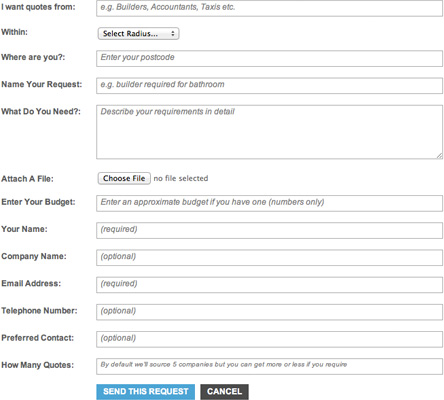Select the Name Your Request field
The width and height of the screenshot is (444, 400).
coord(269,86)
